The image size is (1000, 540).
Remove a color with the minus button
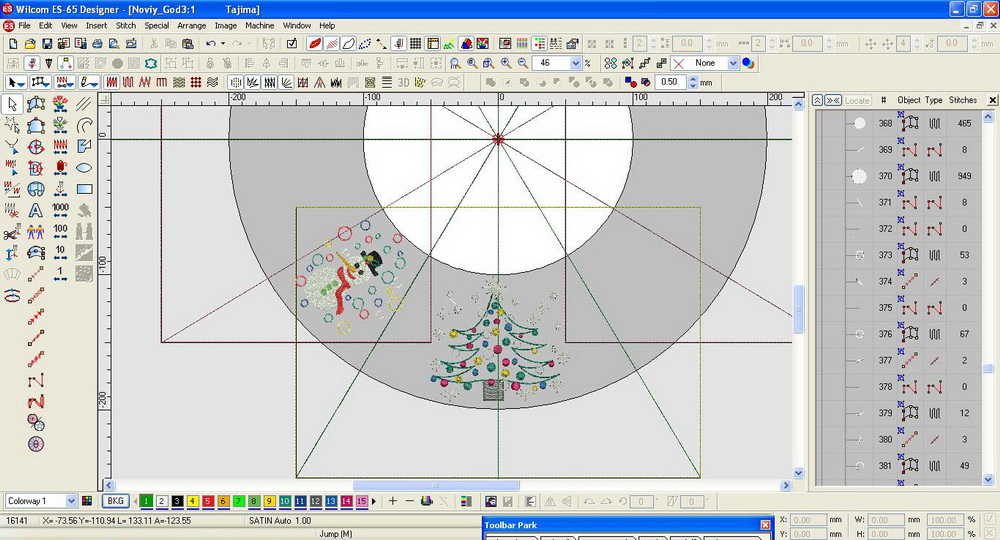409,501
